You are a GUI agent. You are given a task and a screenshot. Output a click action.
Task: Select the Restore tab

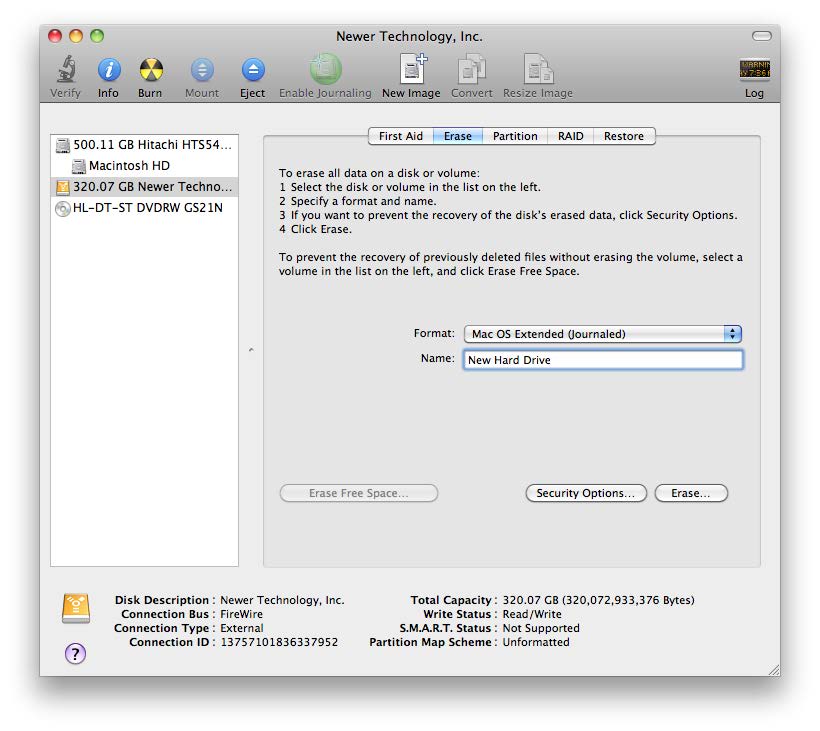pos(624,136)
